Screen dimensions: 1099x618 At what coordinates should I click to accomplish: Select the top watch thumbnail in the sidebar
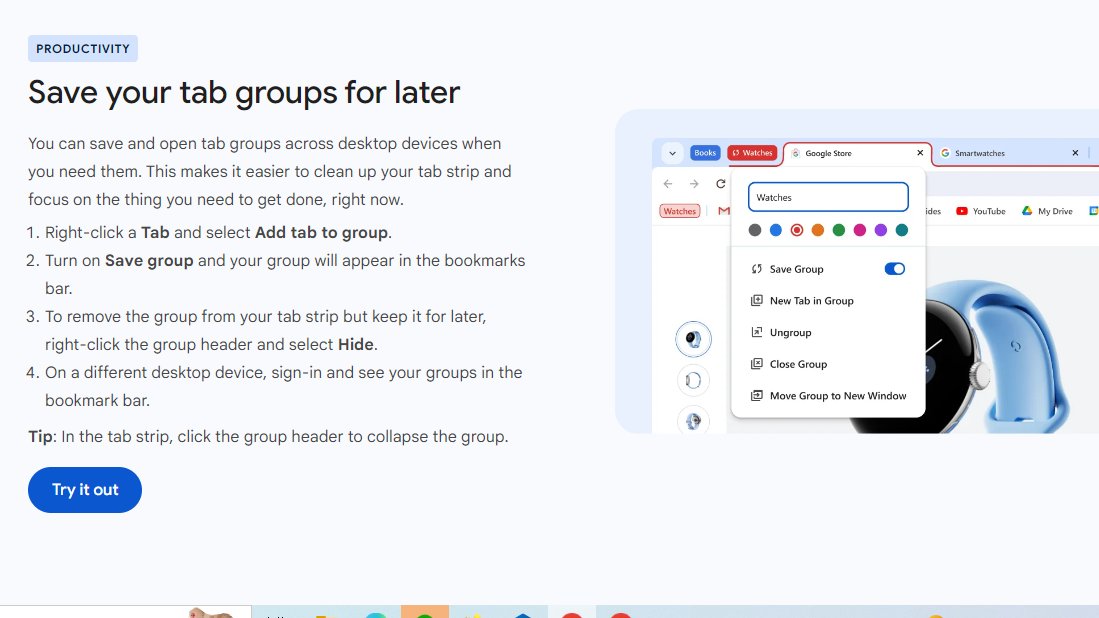pyautogui.click(x=693, y=339)
